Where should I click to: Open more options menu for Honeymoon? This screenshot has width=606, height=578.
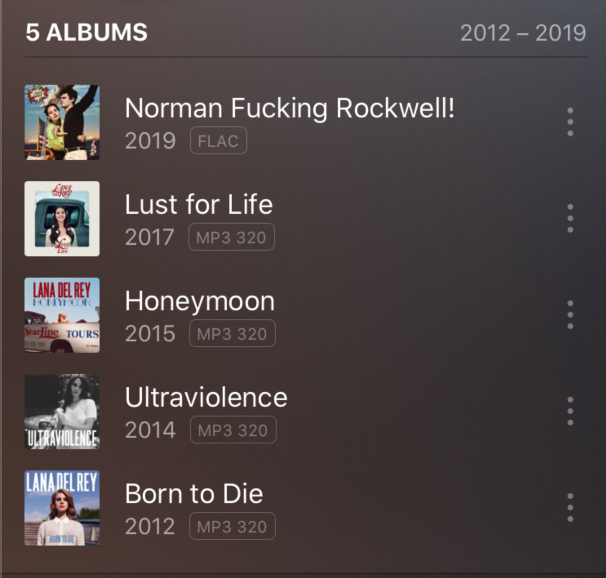tap(570, 315)
